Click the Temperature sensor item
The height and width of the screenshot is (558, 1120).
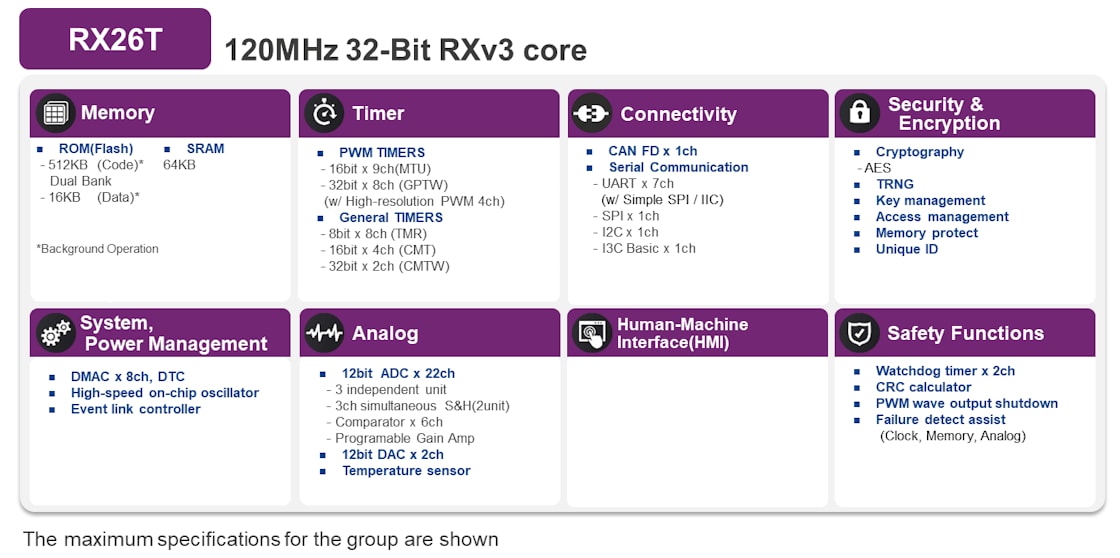coord(406,471)
